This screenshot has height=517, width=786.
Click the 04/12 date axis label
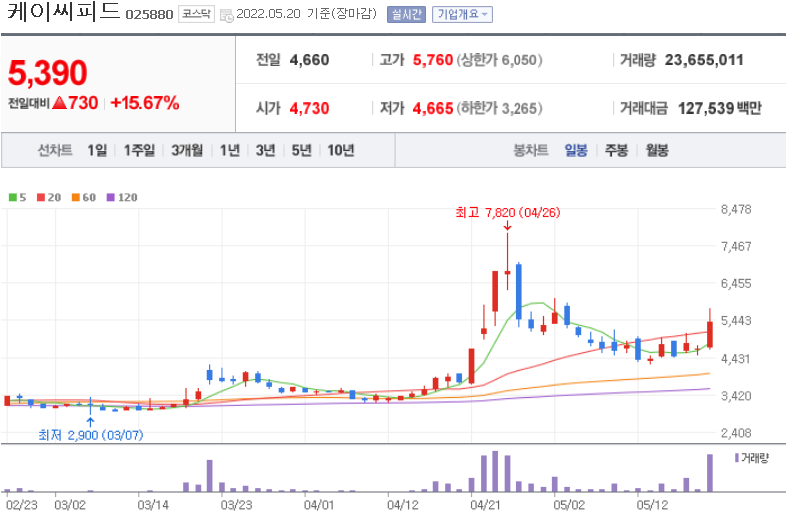pyautogui.click(x=403, y=504)
